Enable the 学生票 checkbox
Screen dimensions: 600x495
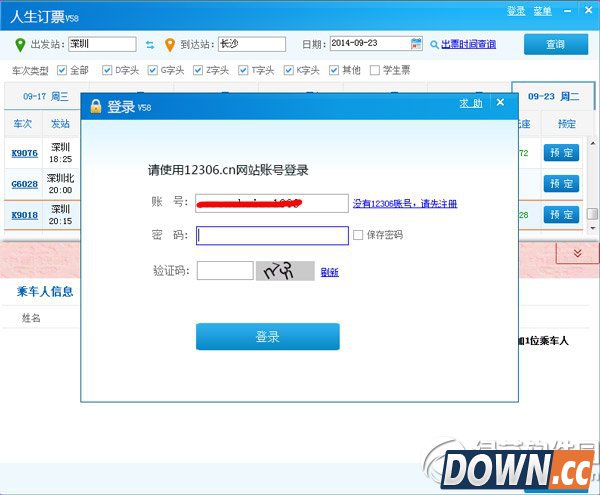(375, 70)
